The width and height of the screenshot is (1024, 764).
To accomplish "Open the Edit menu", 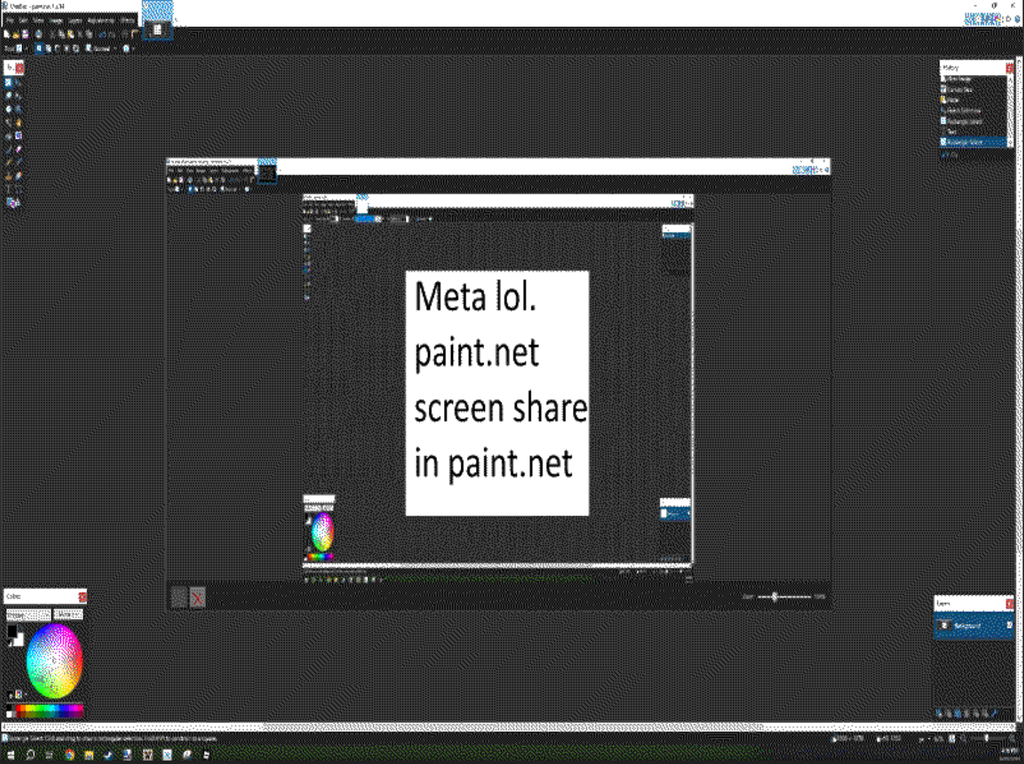I will pyautogui.click(x=24, y=20).
